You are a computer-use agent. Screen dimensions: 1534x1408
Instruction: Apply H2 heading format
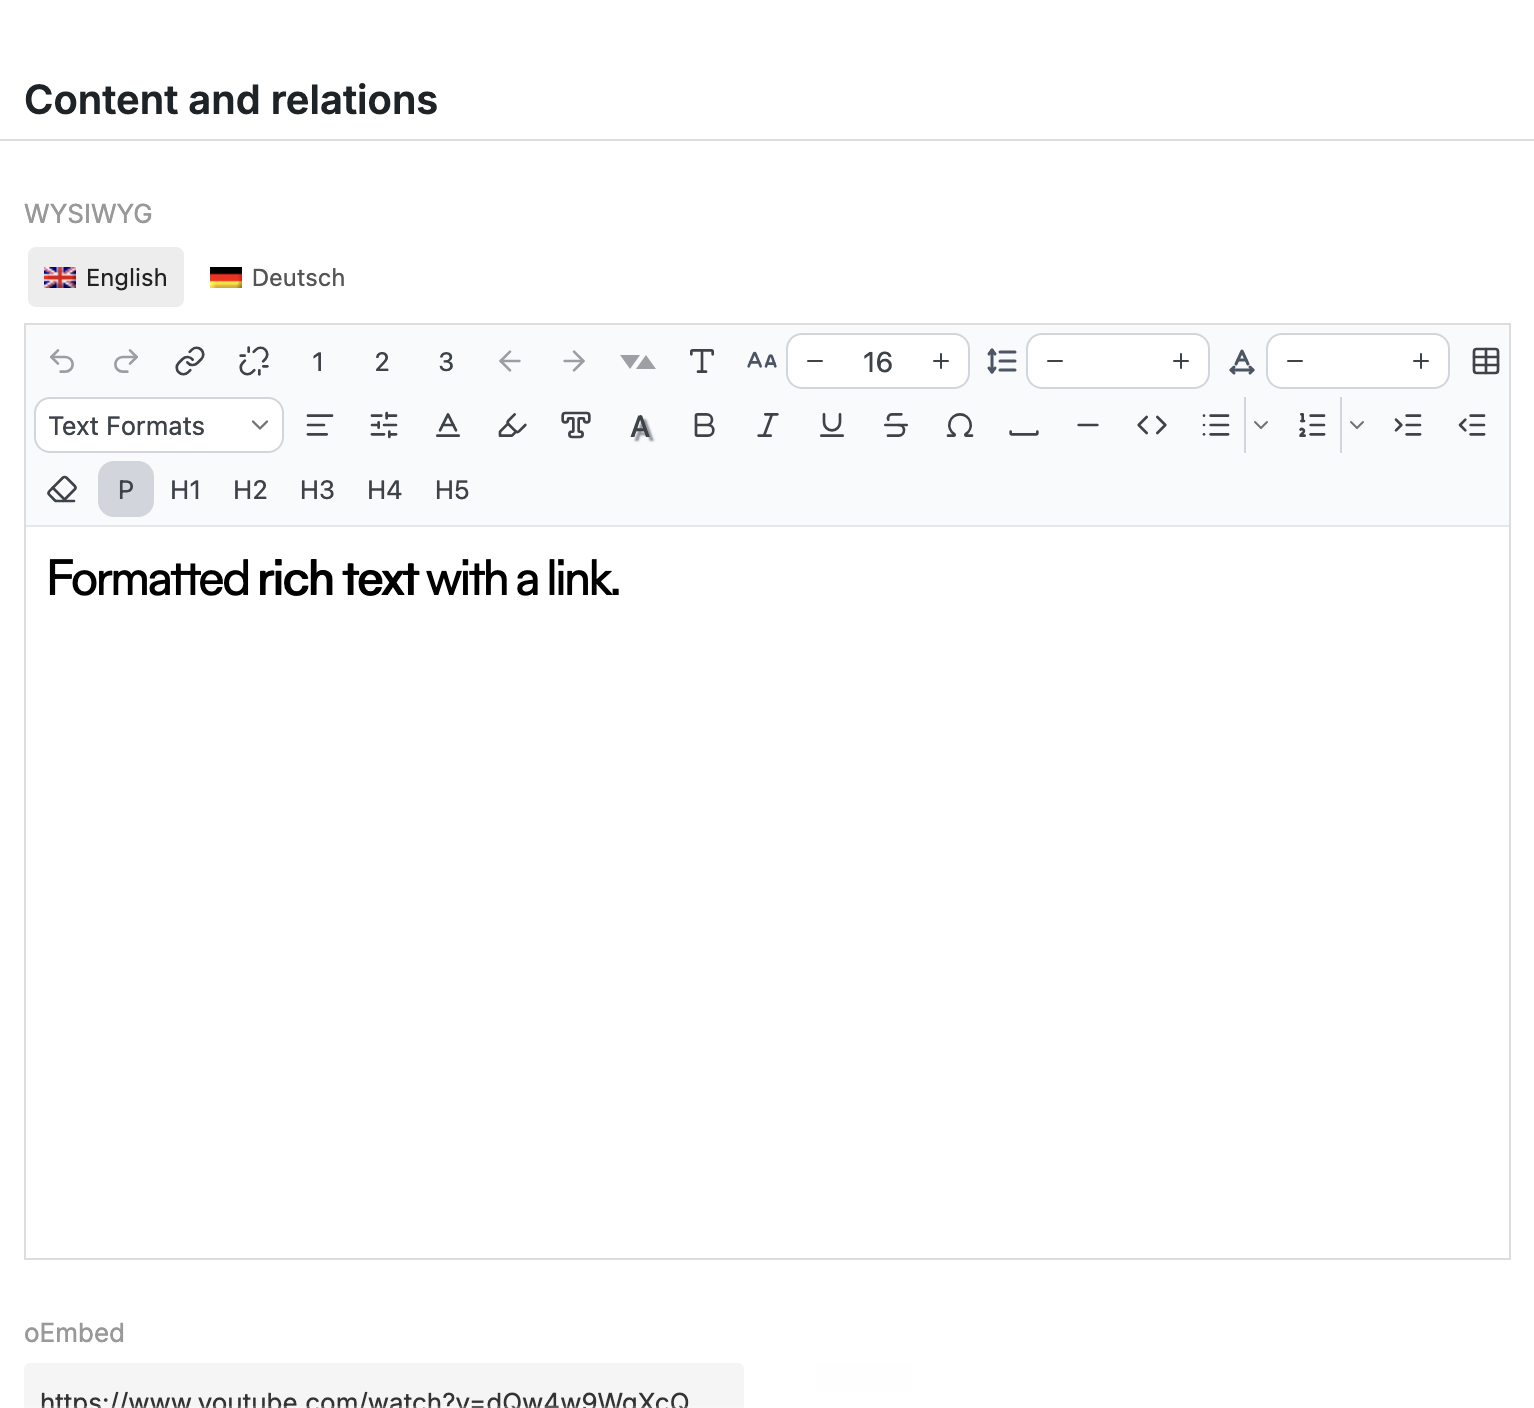coord(250,489)
